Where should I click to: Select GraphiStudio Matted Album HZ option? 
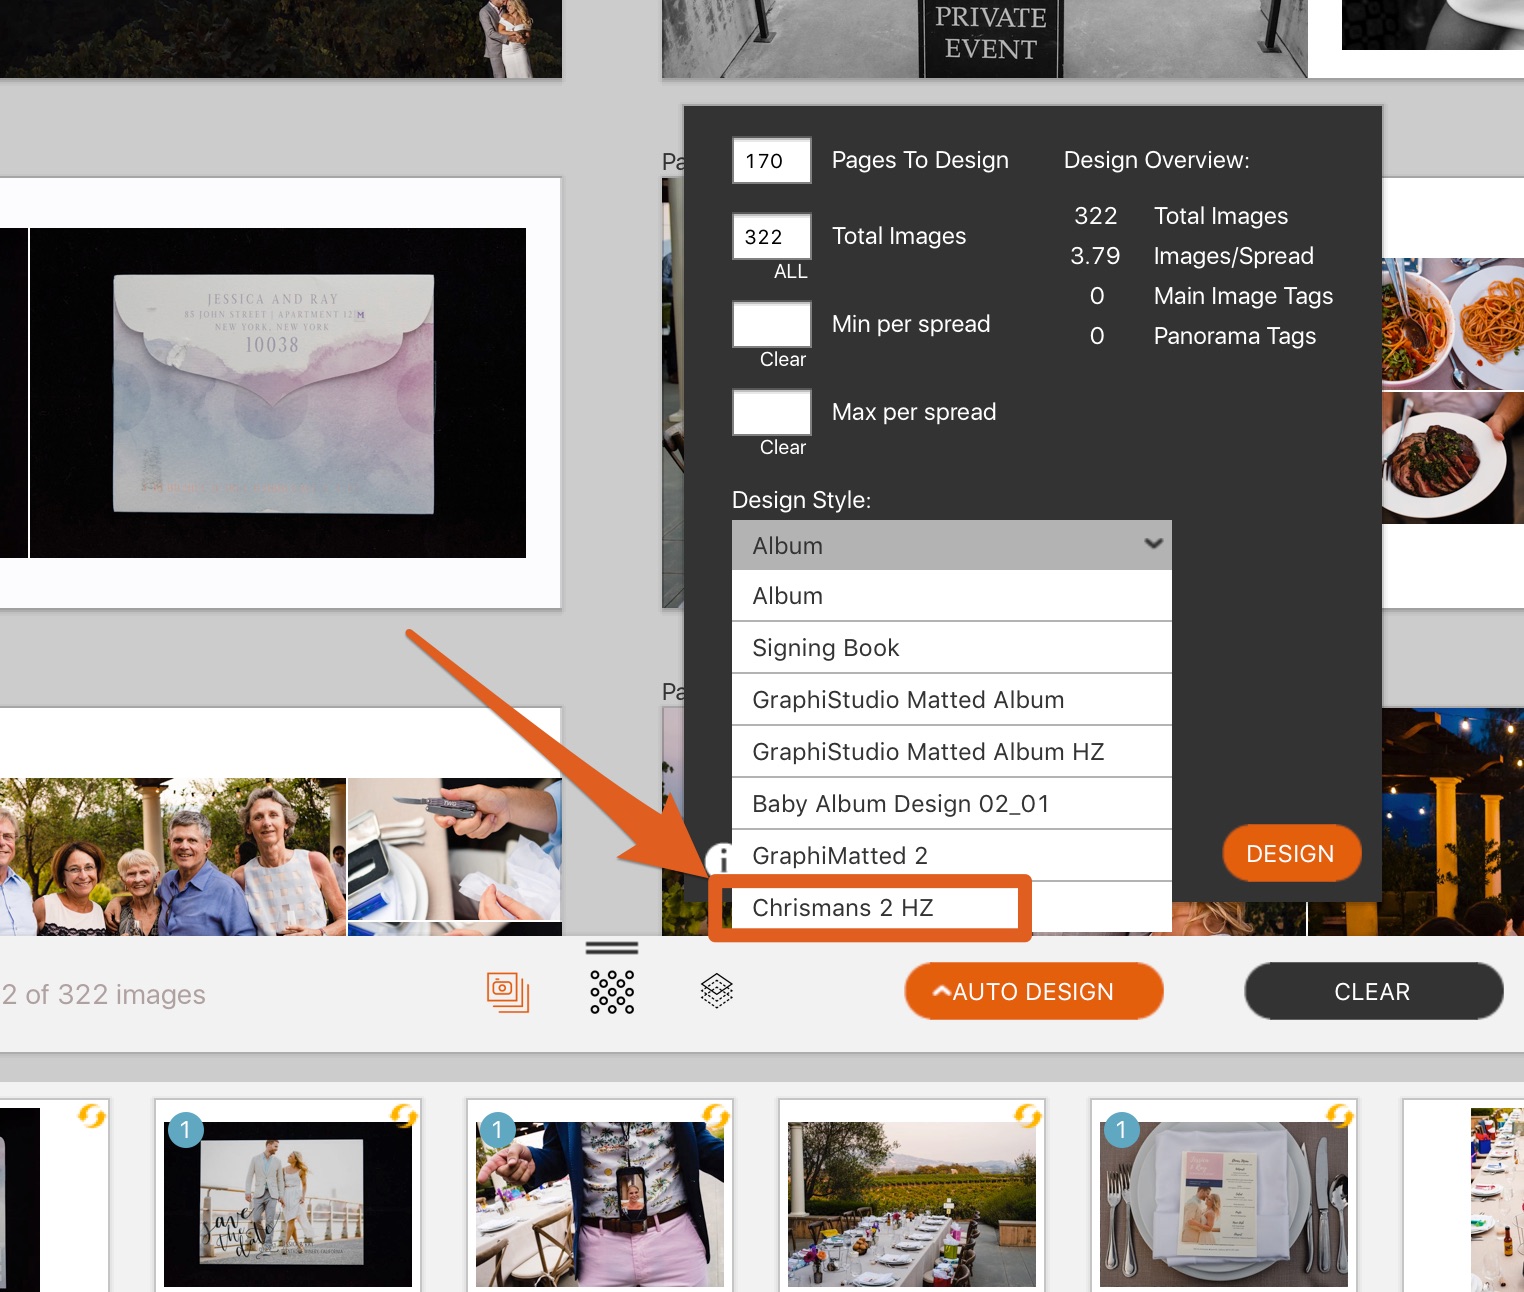click(951, 752)
